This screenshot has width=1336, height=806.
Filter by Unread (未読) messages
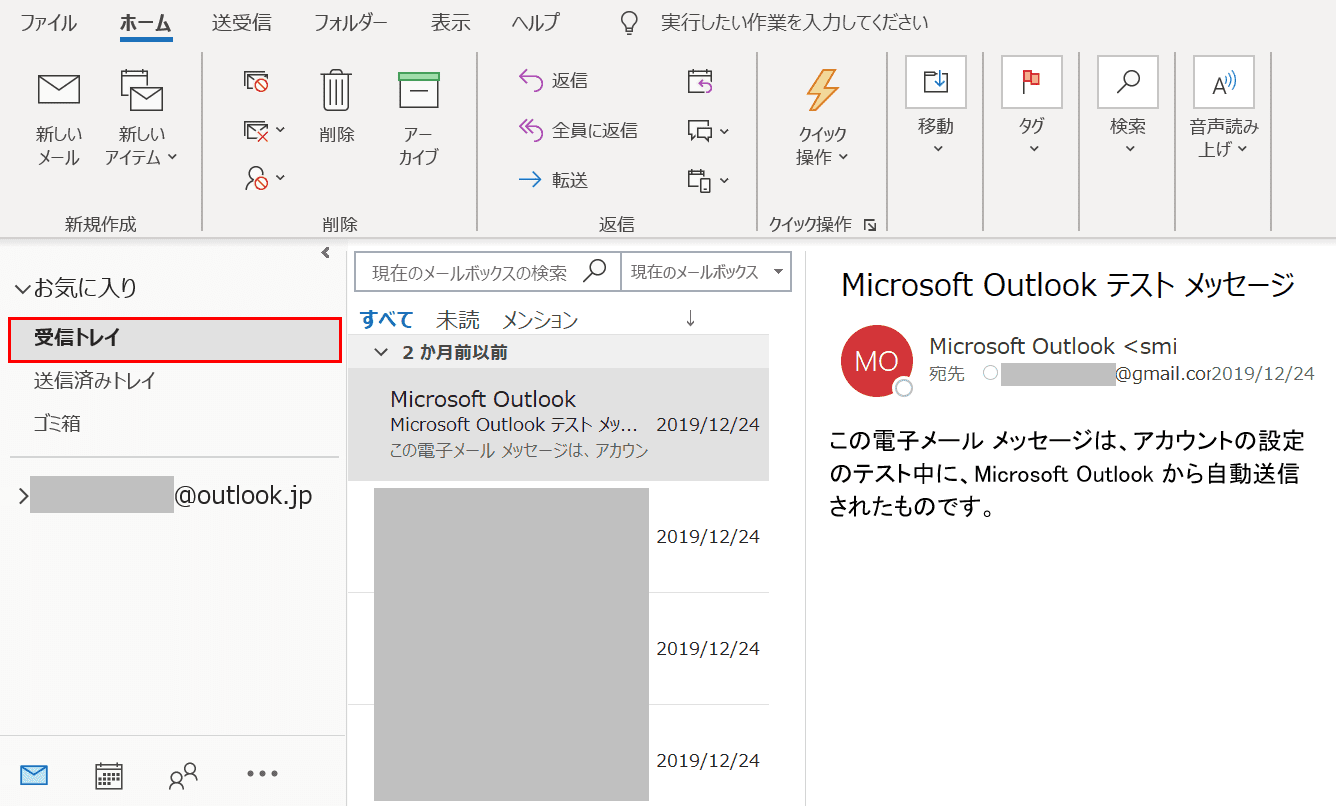click(458, 320)
